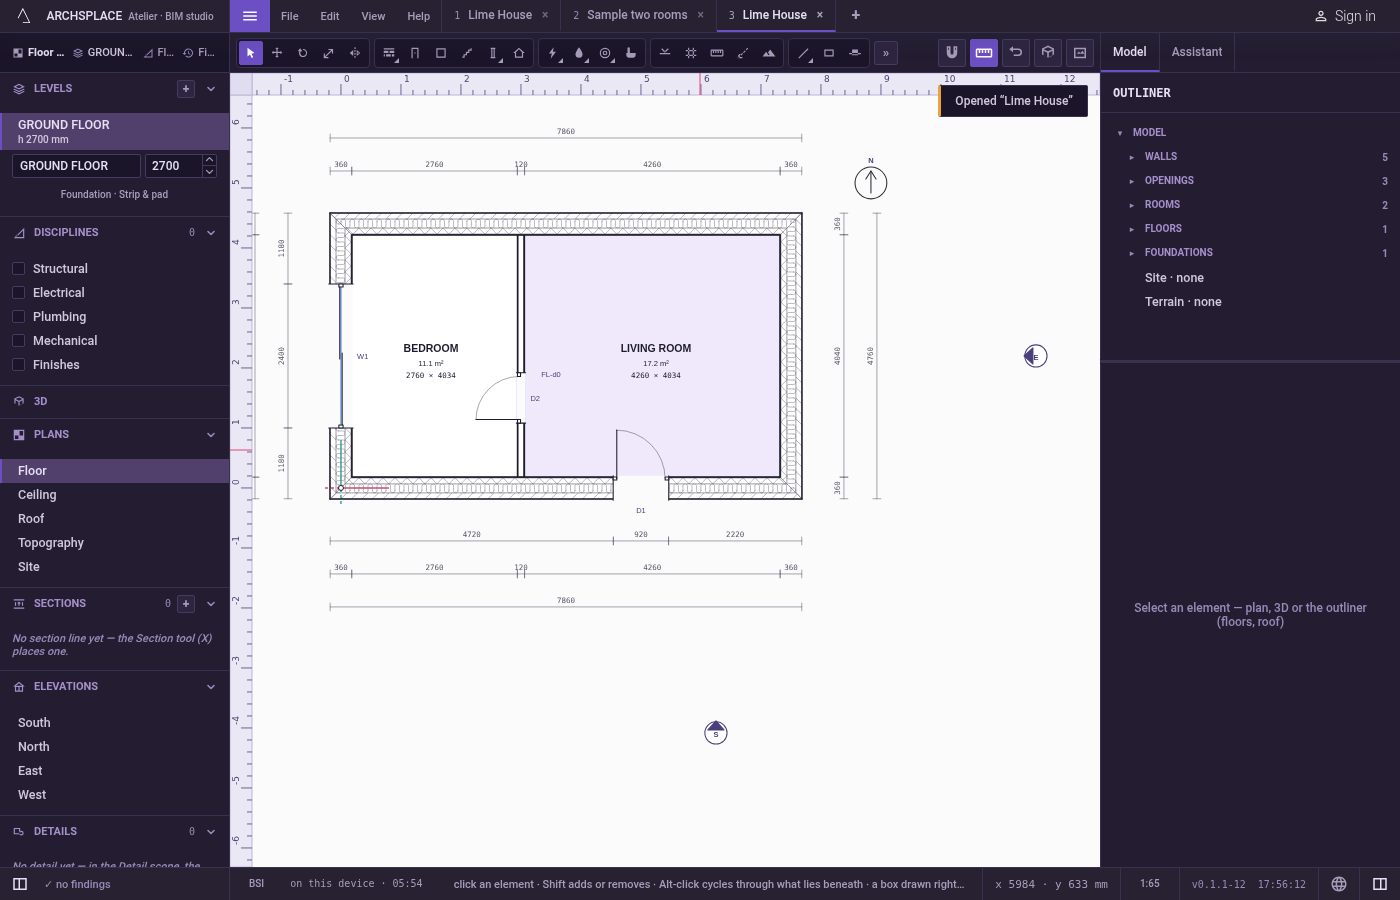The width and height of the screenshot is (1400, 900).
Task: Select the mirror tool
Action: tap(355, 53)
